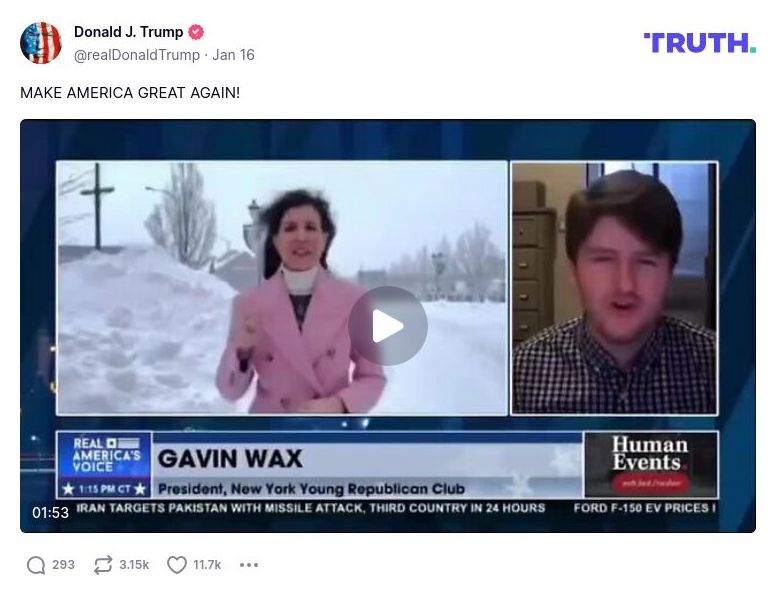
Task: Click the 3.15k ReTruths count
Action: (x=134, y=565)
